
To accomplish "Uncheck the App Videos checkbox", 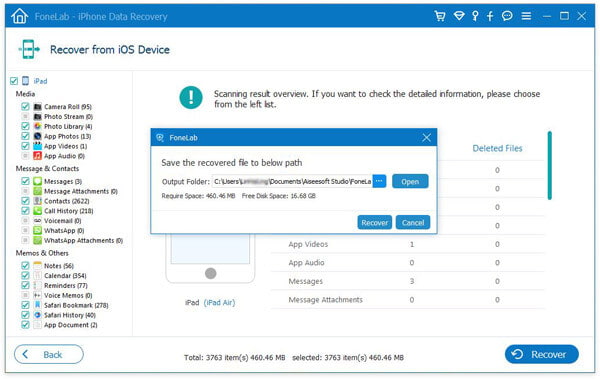I will 25,146.
